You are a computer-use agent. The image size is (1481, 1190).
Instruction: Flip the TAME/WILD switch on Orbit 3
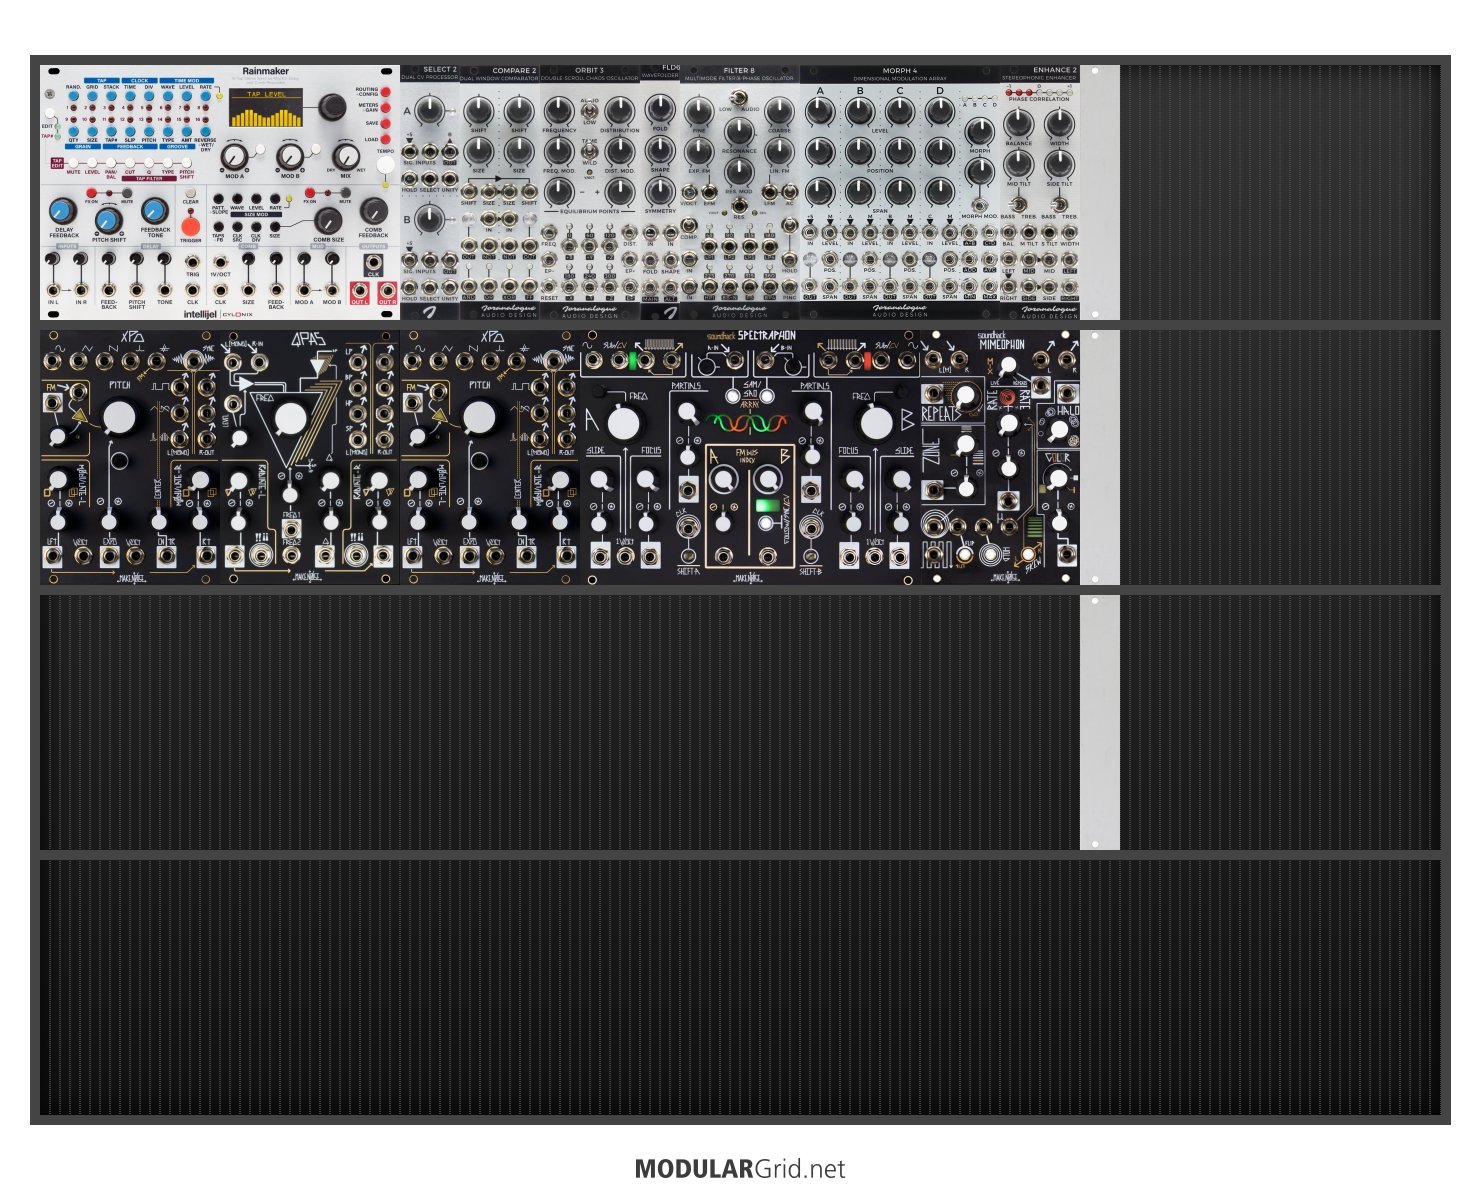(589, 151)
